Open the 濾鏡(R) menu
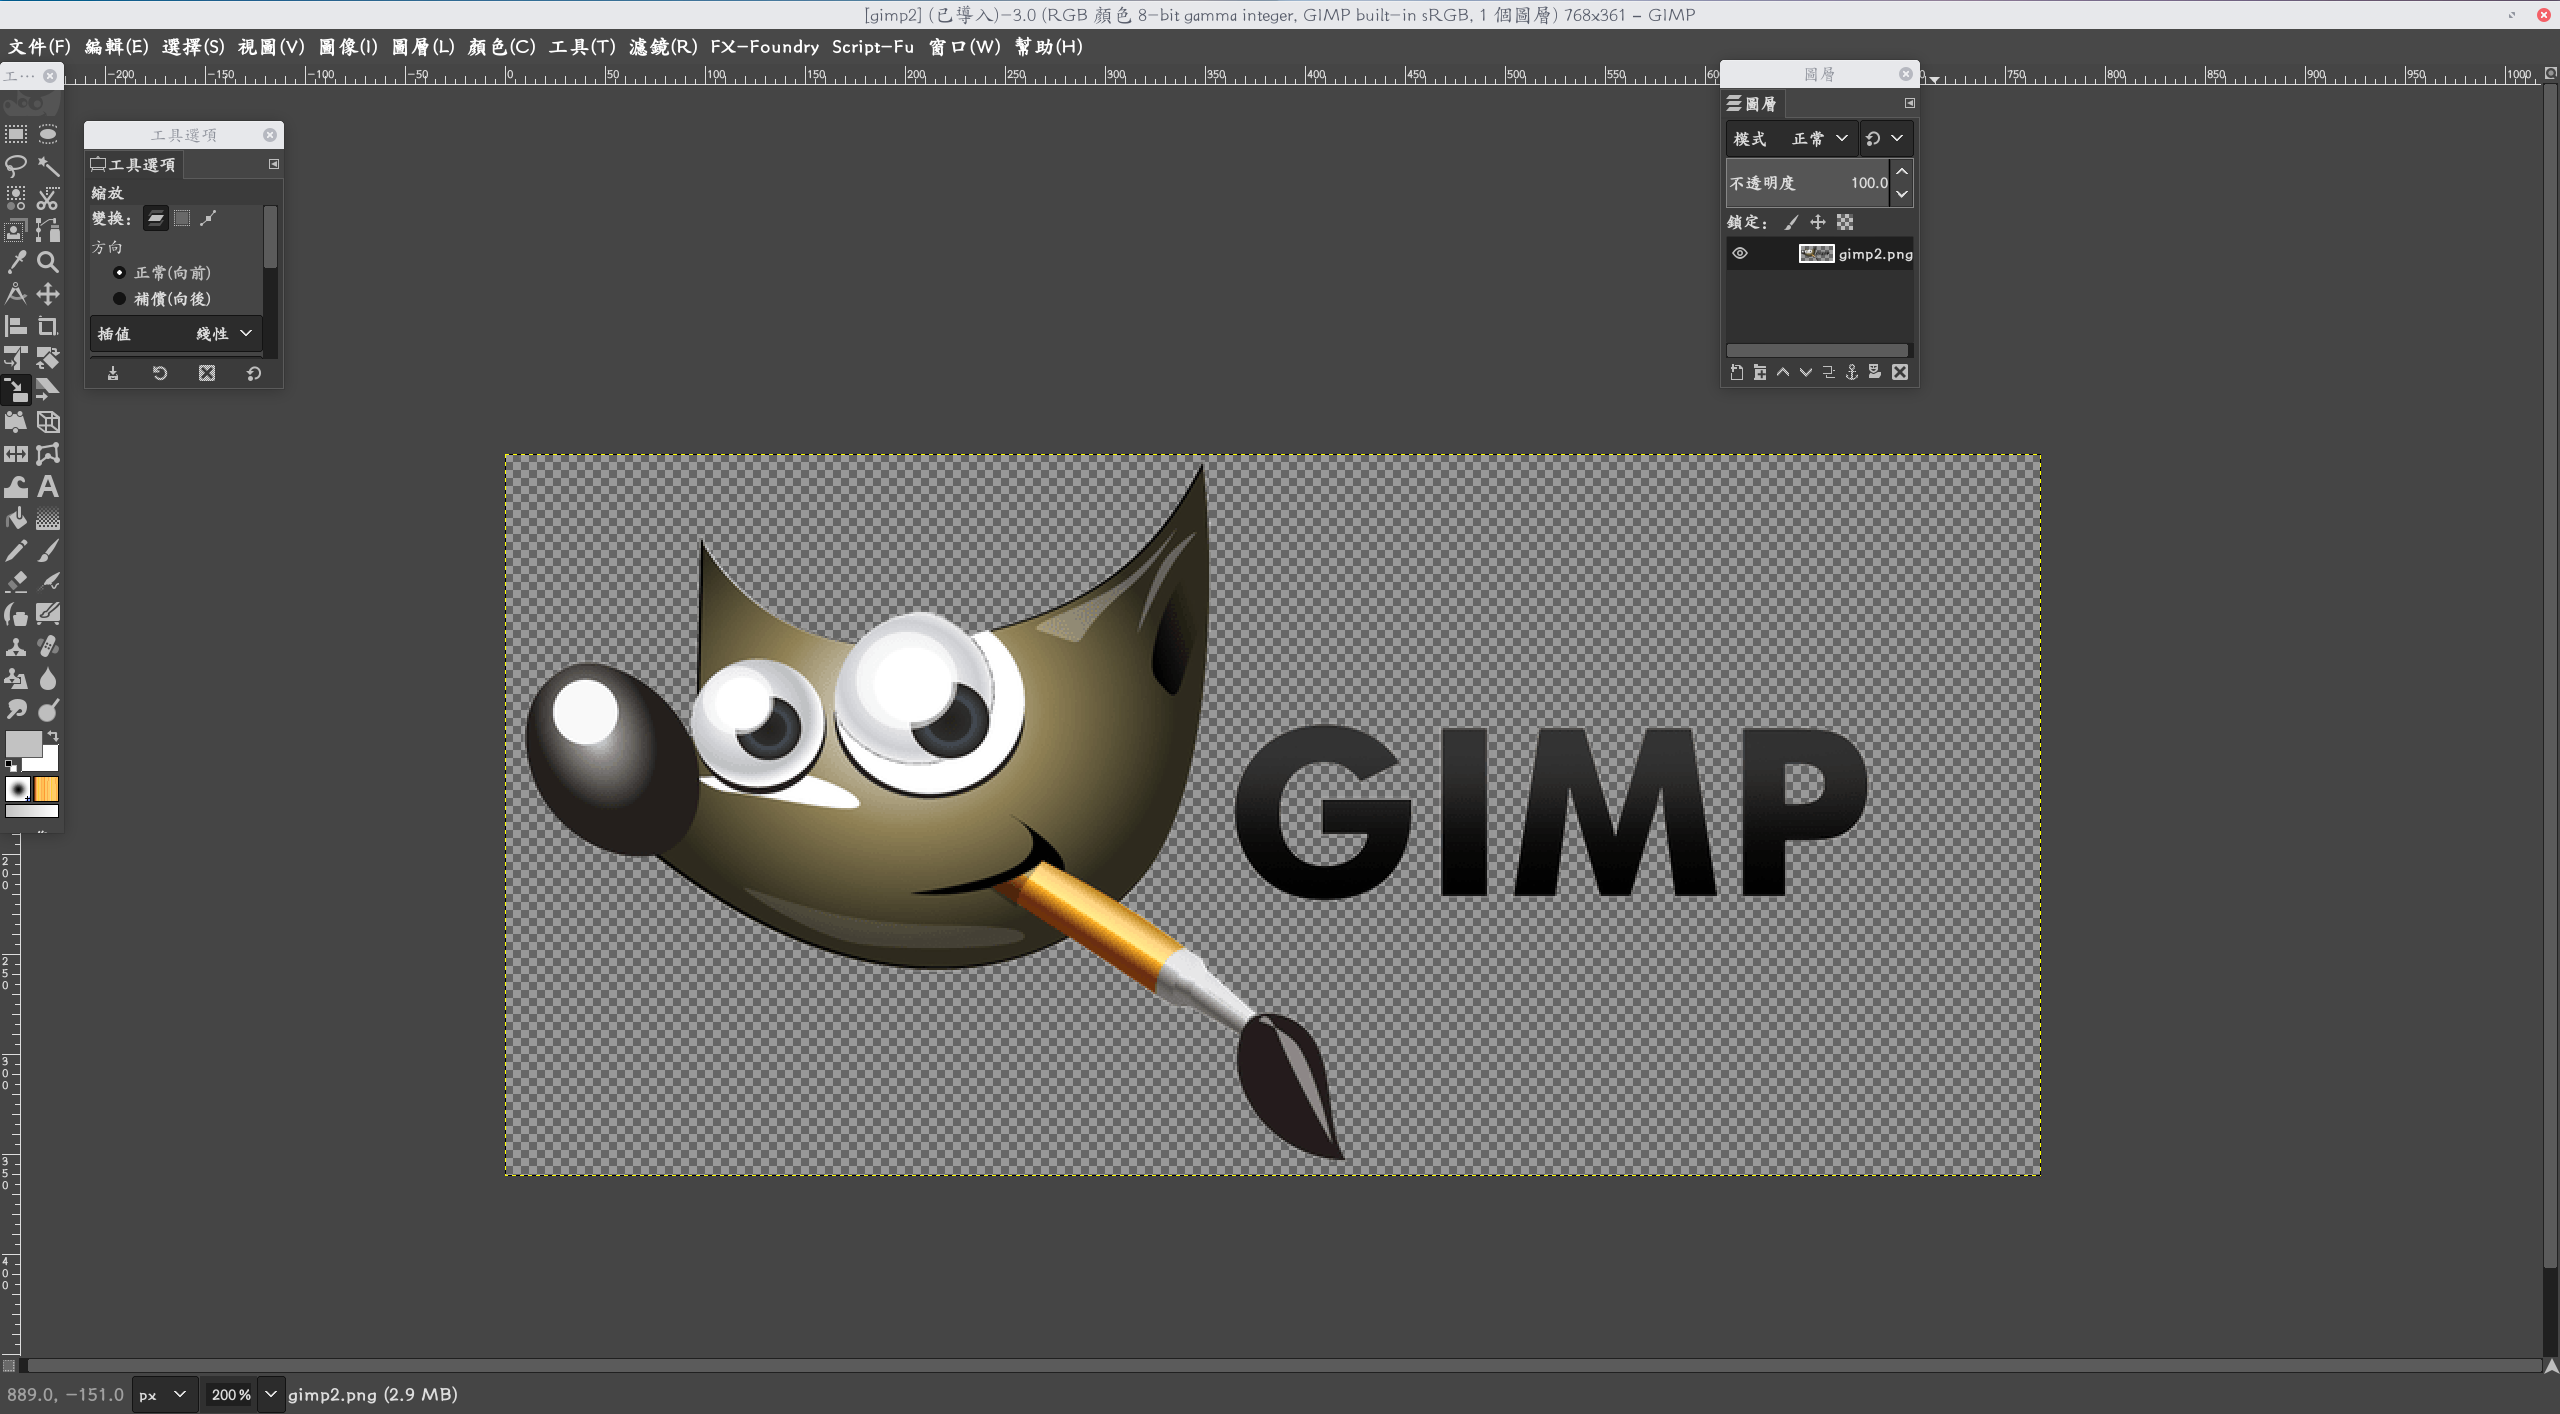This screenshot has width=2560, height=1414. (663, 46)
